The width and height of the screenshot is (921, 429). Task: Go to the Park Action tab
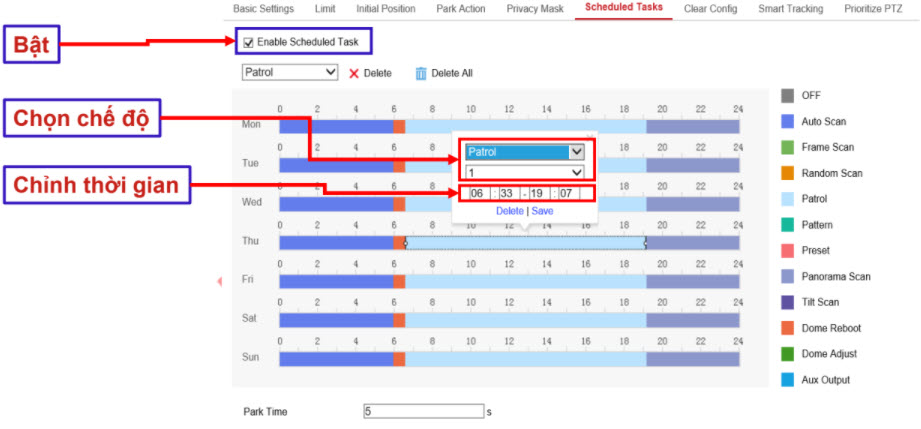(x=461, y=9)
